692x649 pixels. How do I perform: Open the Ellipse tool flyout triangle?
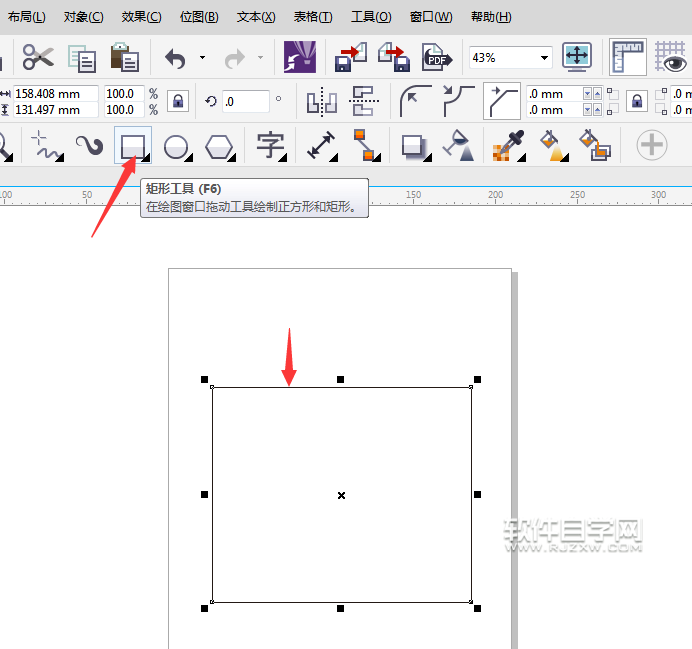click(188, 158)
